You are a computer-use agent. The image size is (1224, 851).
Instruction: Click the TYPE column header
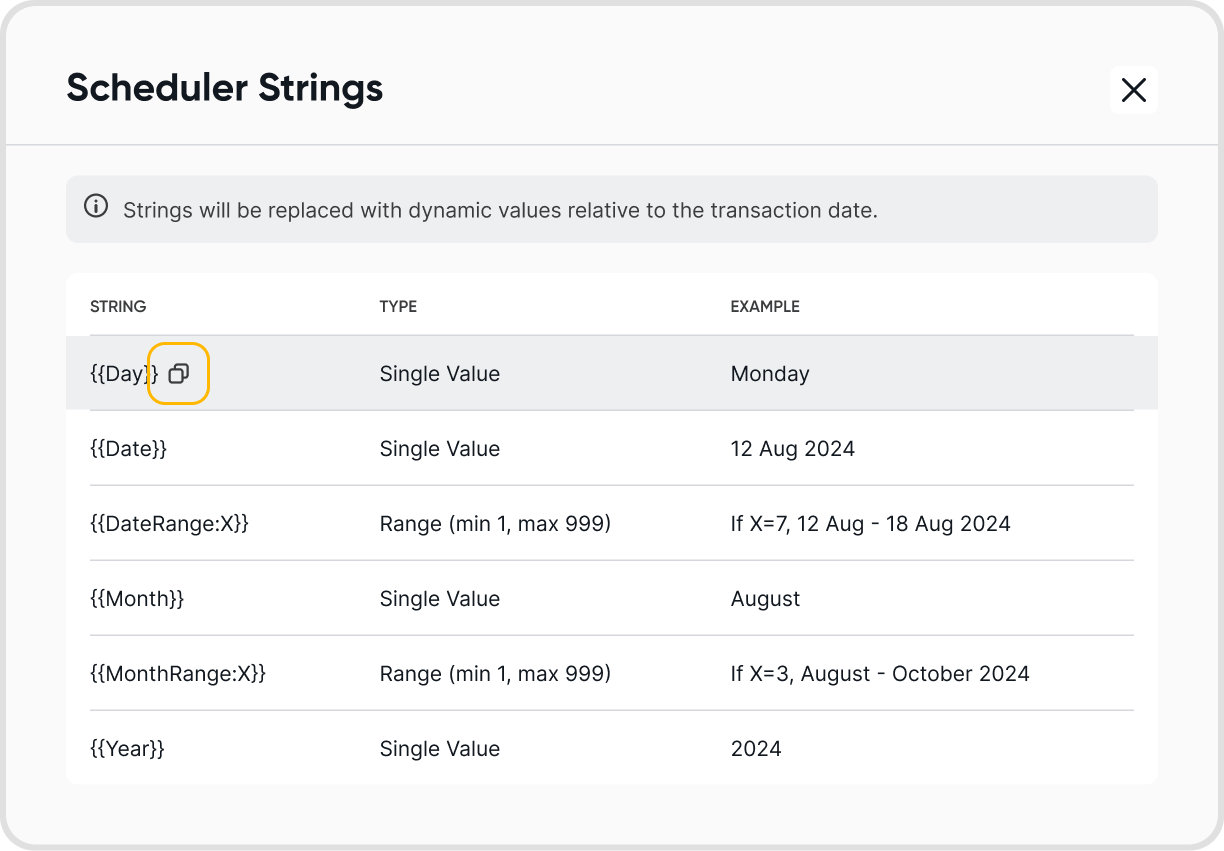(x=398, y=307)
